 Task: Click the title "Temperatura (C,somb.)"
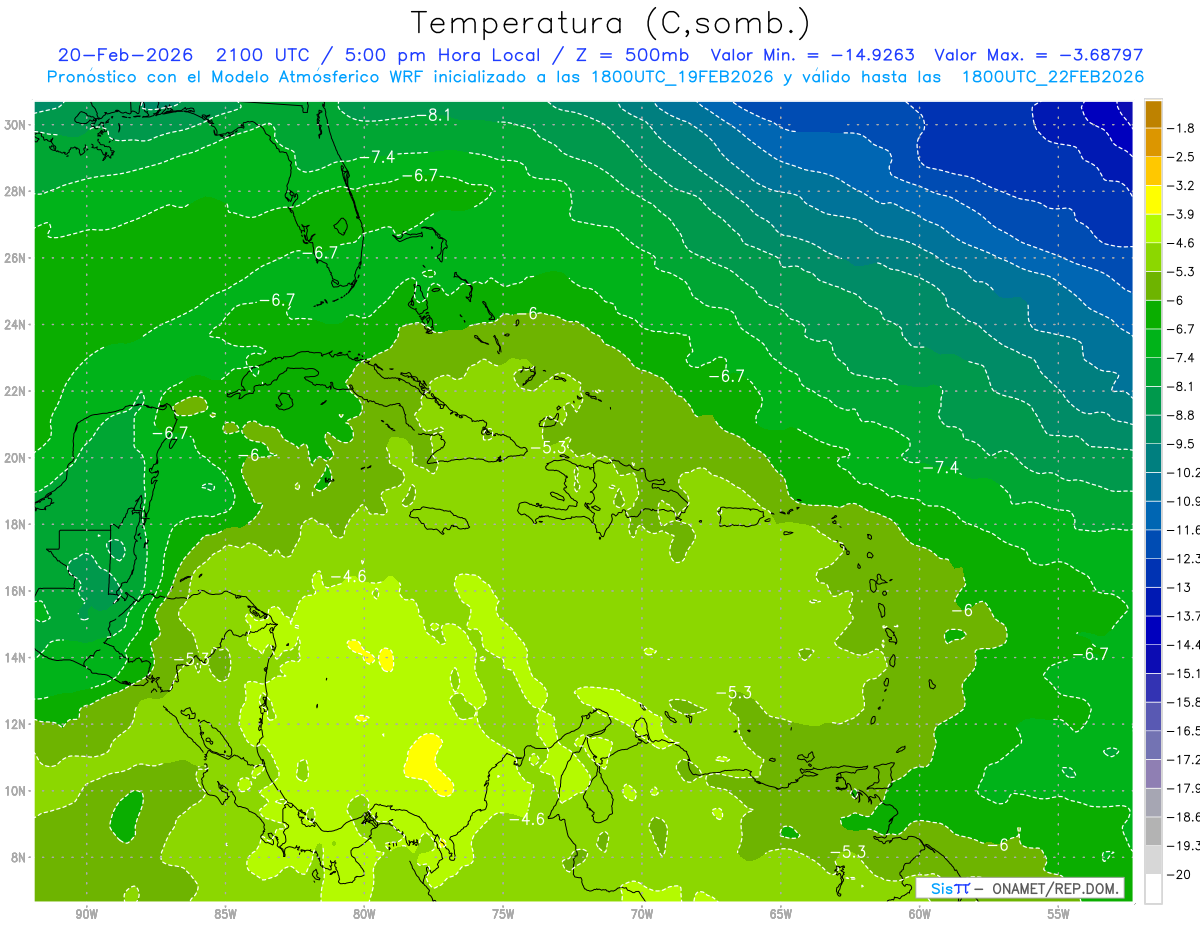[611, 22]
